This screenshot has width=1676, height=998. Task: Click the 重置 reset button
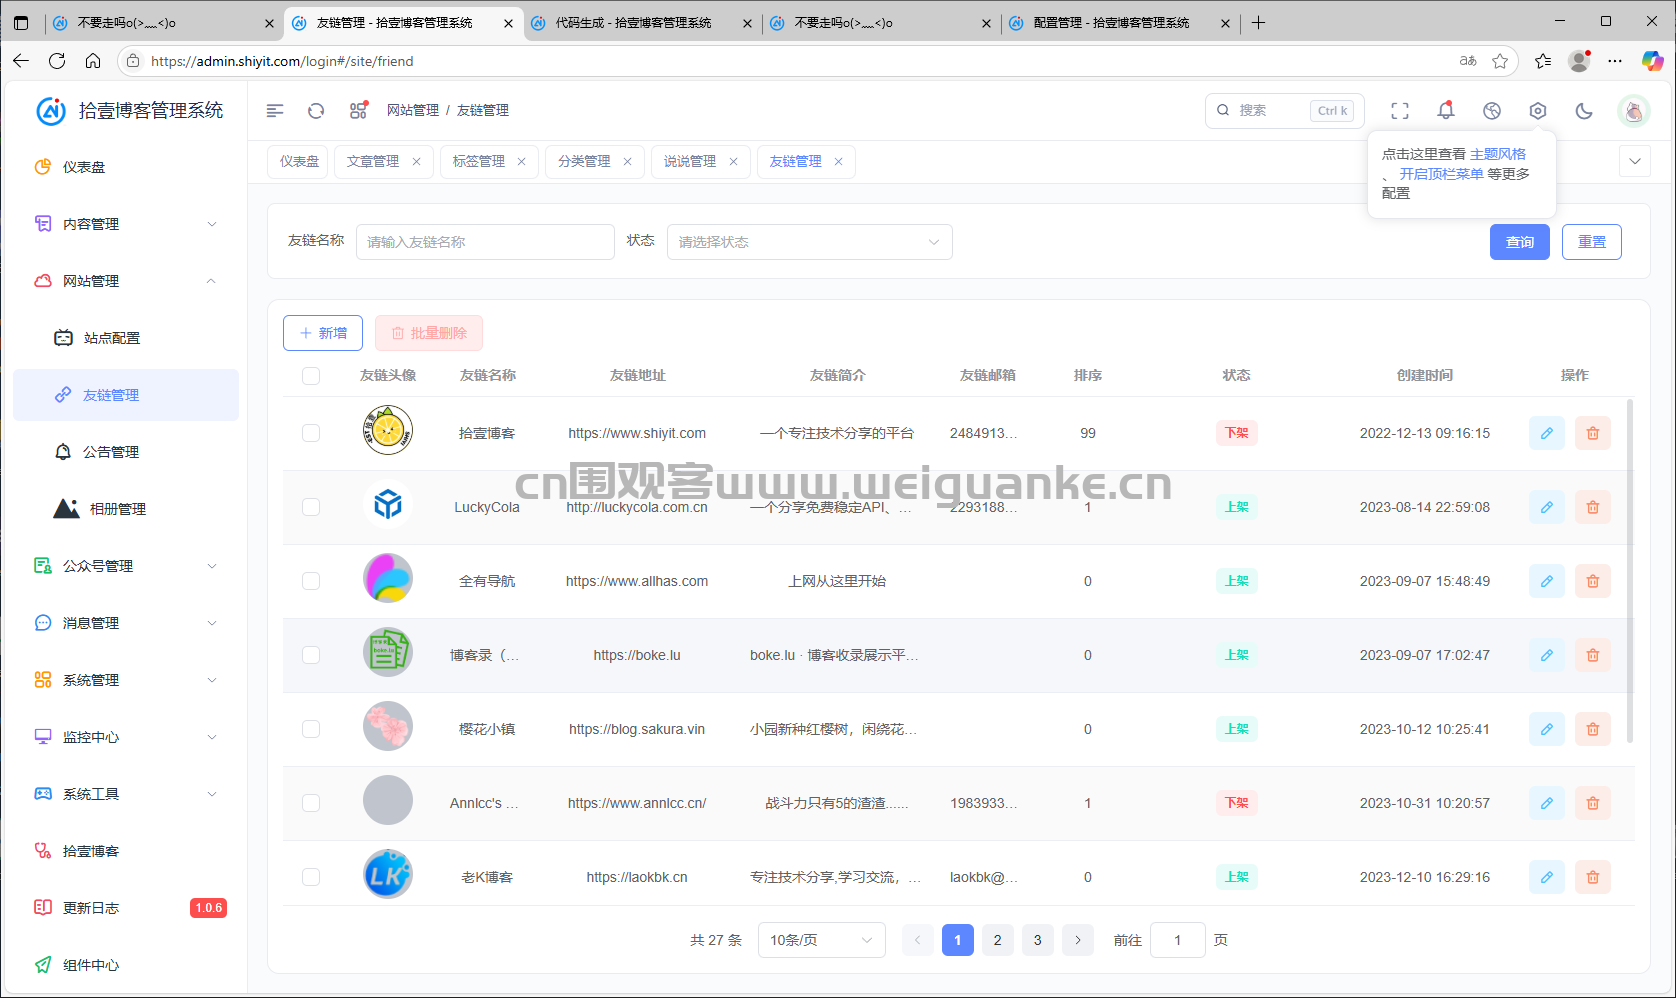pos(1592,242)
